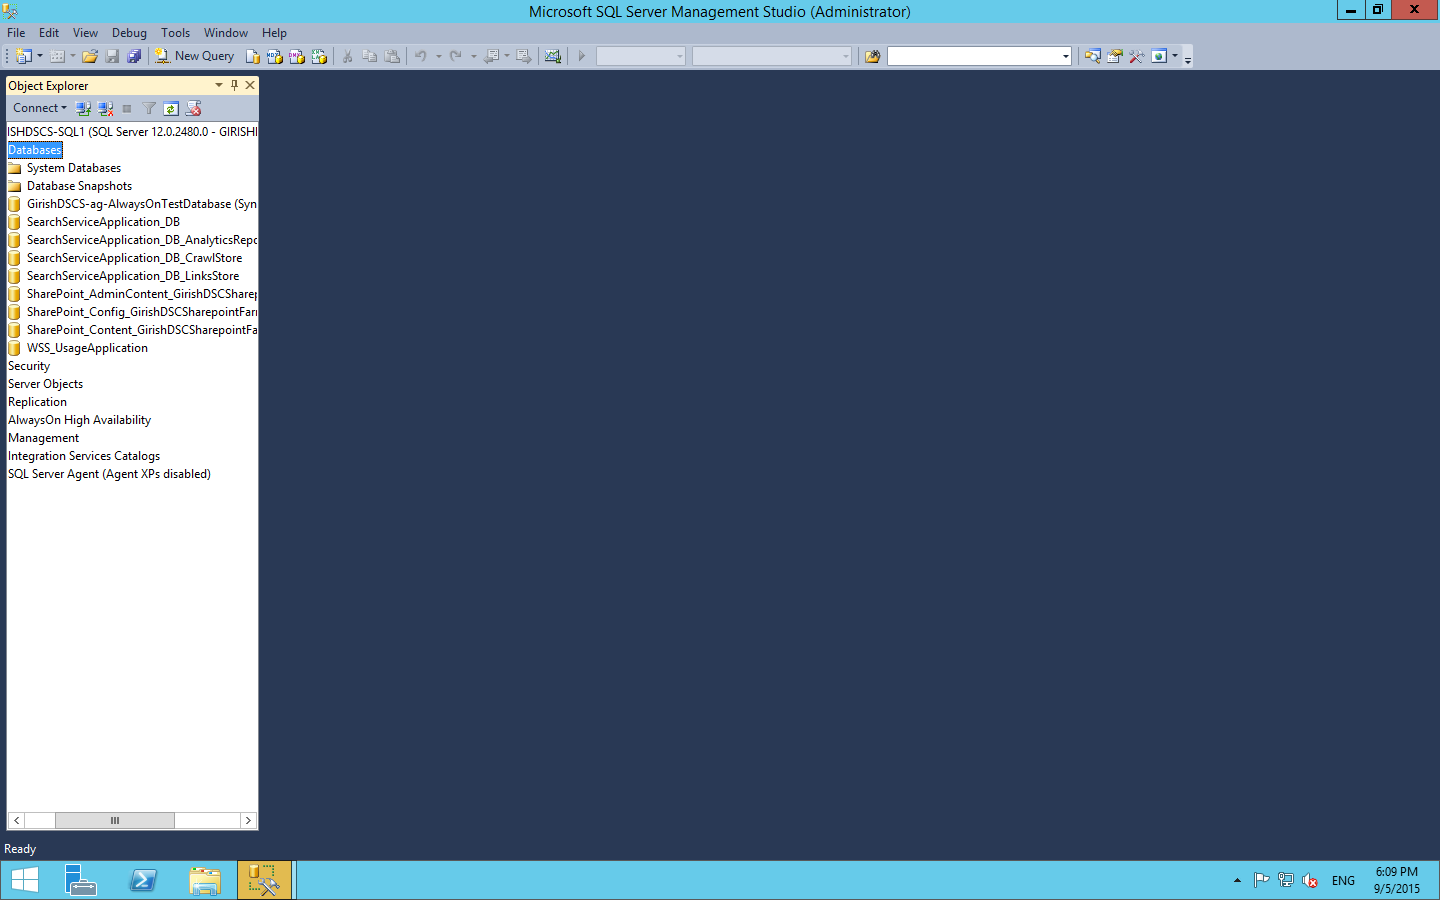The image size is (1440, 900).
Task: Select Database Snapshots folder
Action: click(x=79, y=186)
